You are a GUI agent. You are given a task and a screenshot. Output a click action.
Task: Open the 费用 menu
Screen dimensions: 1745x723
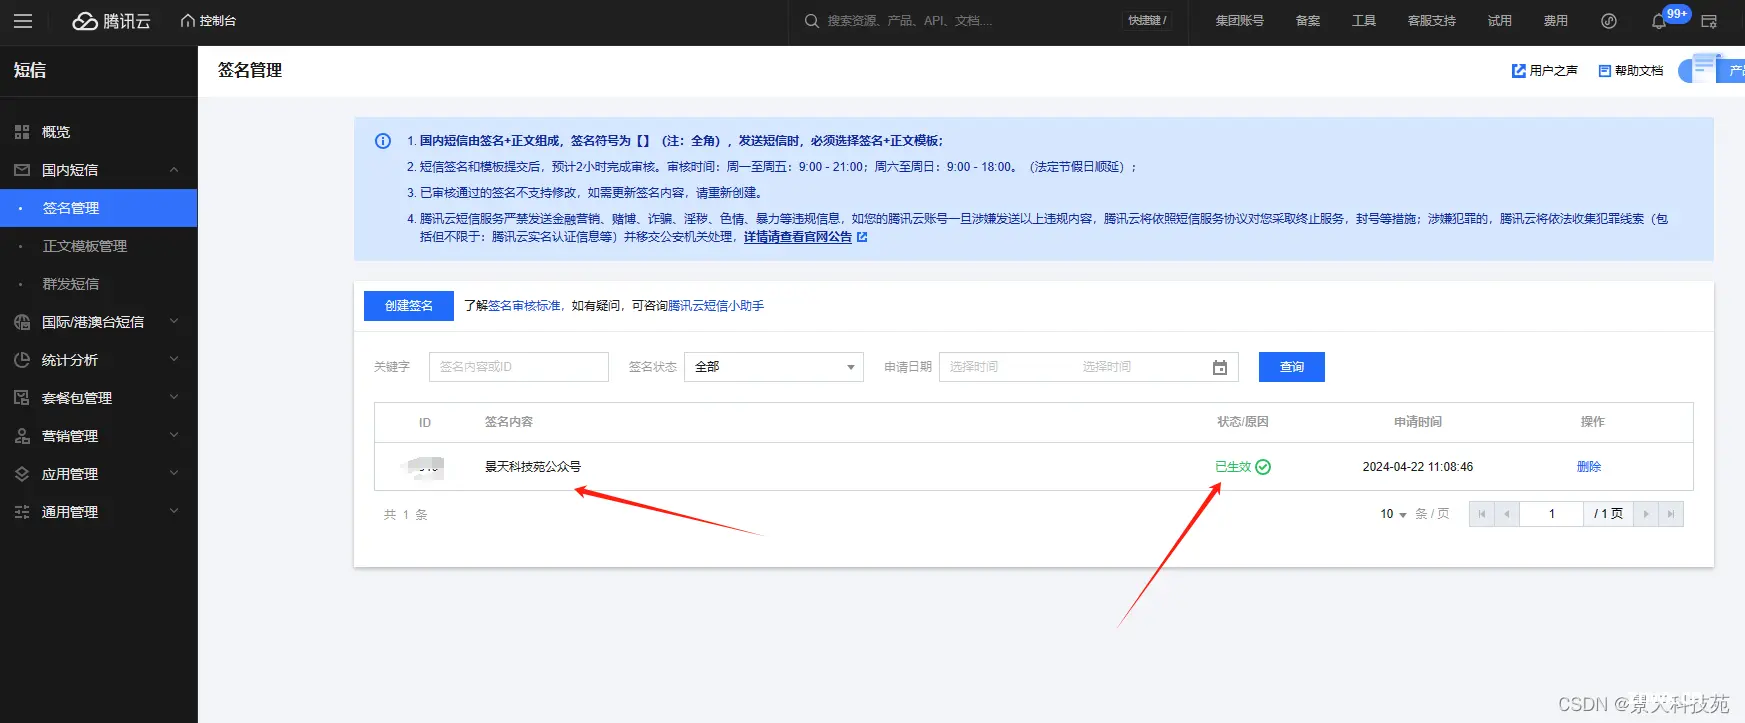[1555, 21]
